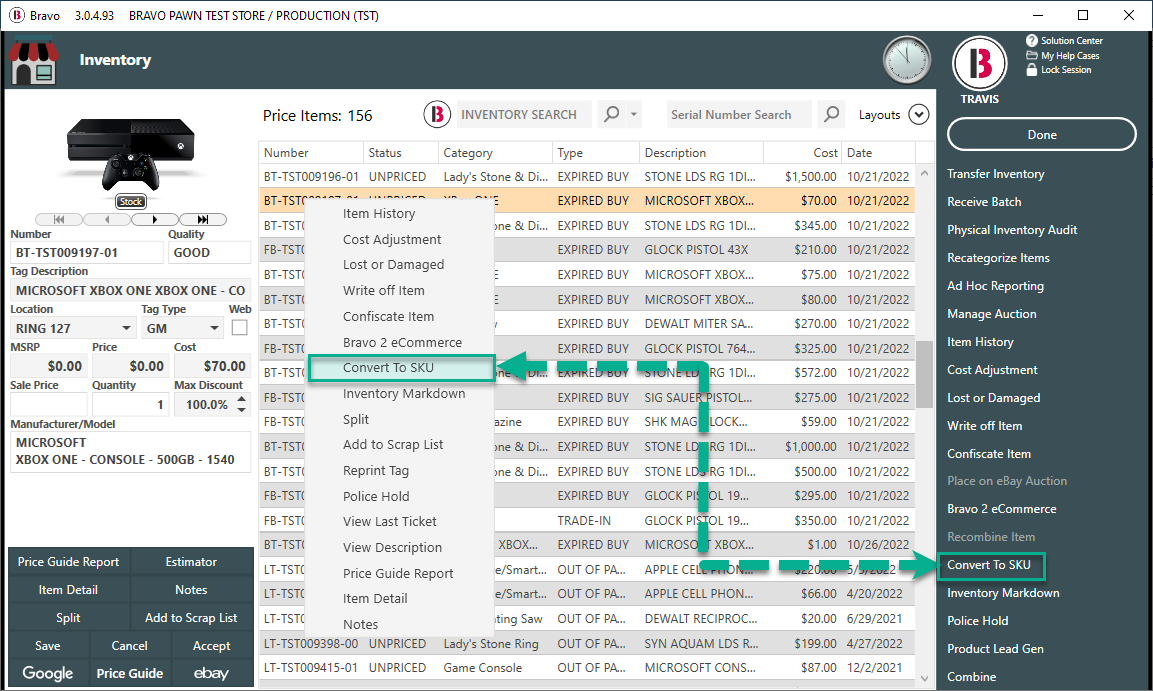1153x691 pixels.
Task: Click Lock Session padlock
Action: click(1032, 70)
